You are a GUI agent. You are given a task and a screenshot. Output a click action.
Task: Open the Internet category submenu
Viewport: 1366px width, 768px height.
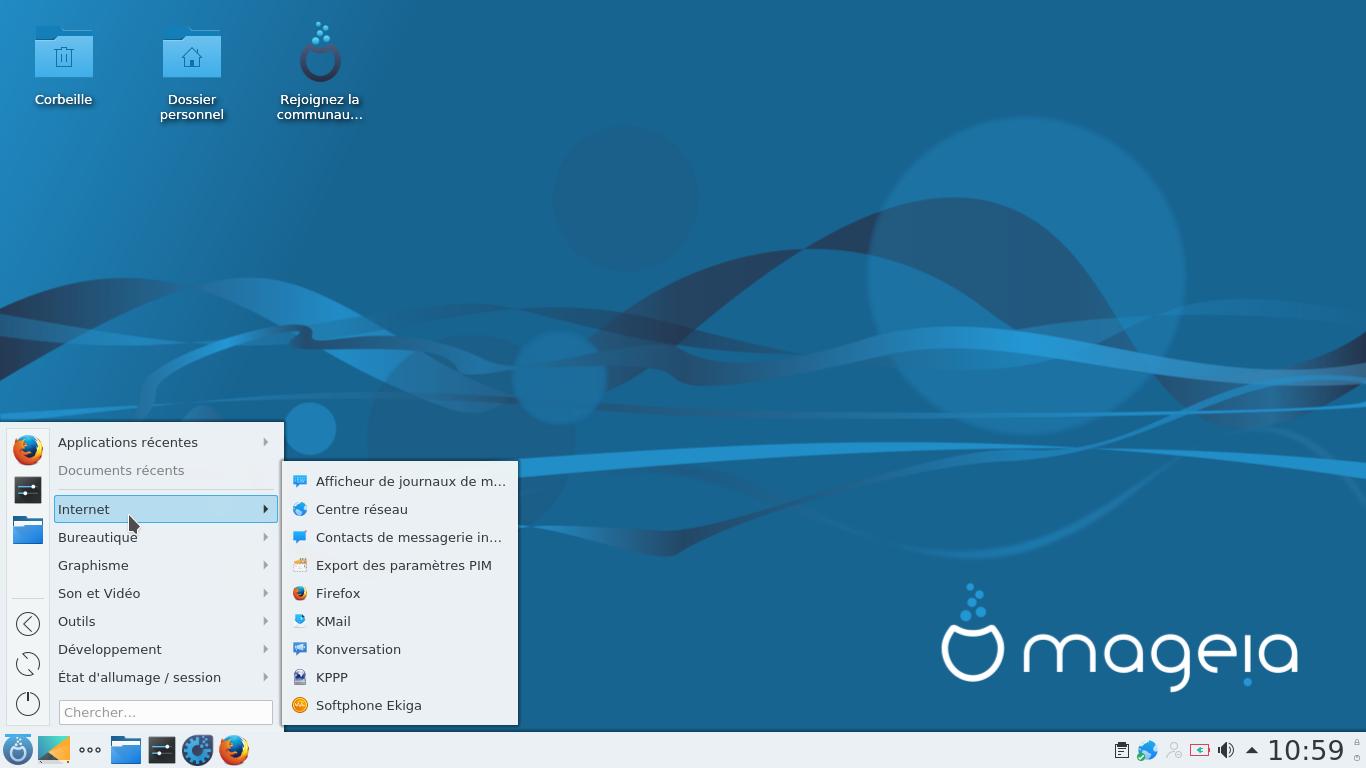(x=165, y=509)
